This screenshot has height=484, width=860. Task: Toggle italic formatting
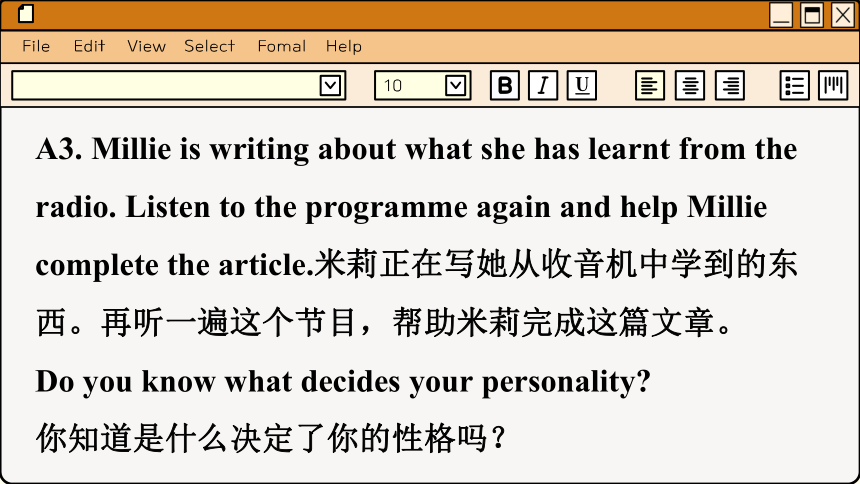tap(543, 85)
